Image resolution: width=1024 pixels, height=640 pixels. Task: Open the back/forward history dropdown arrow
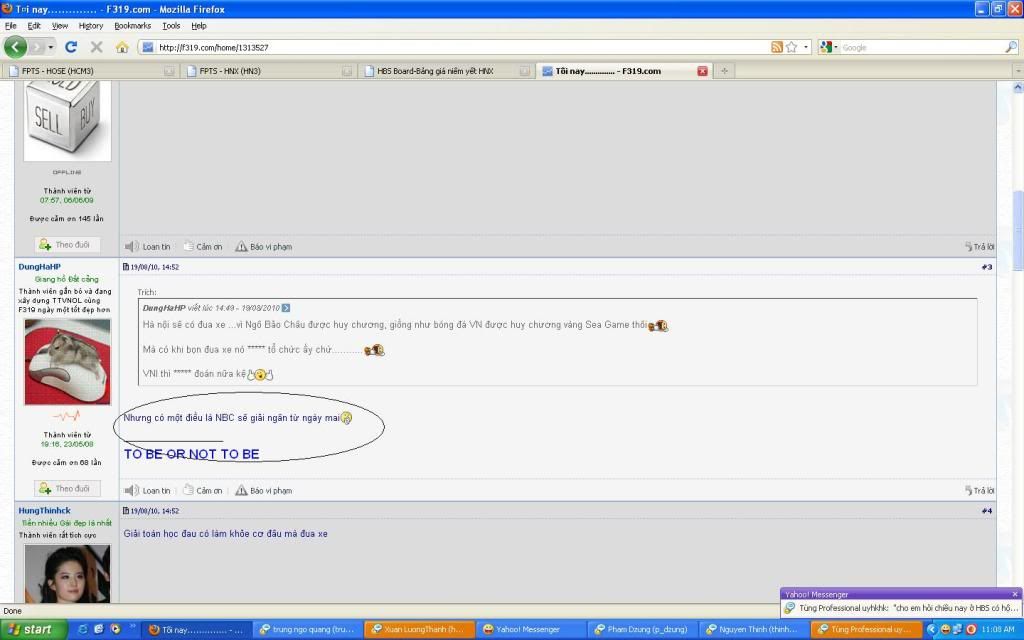click(x=50, y=47)
